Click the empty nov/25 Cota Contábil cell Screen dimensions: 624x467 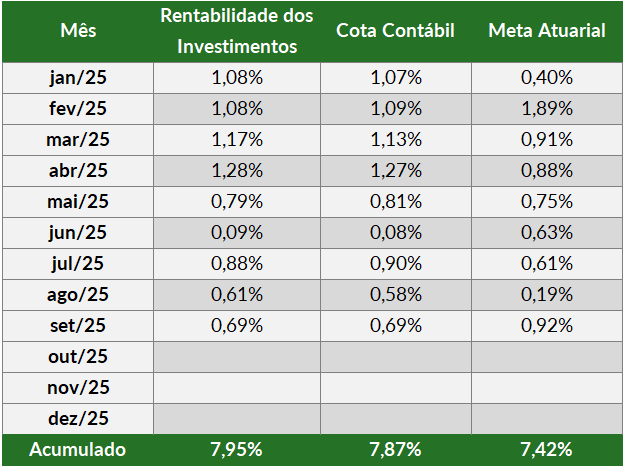click(396, 387)
